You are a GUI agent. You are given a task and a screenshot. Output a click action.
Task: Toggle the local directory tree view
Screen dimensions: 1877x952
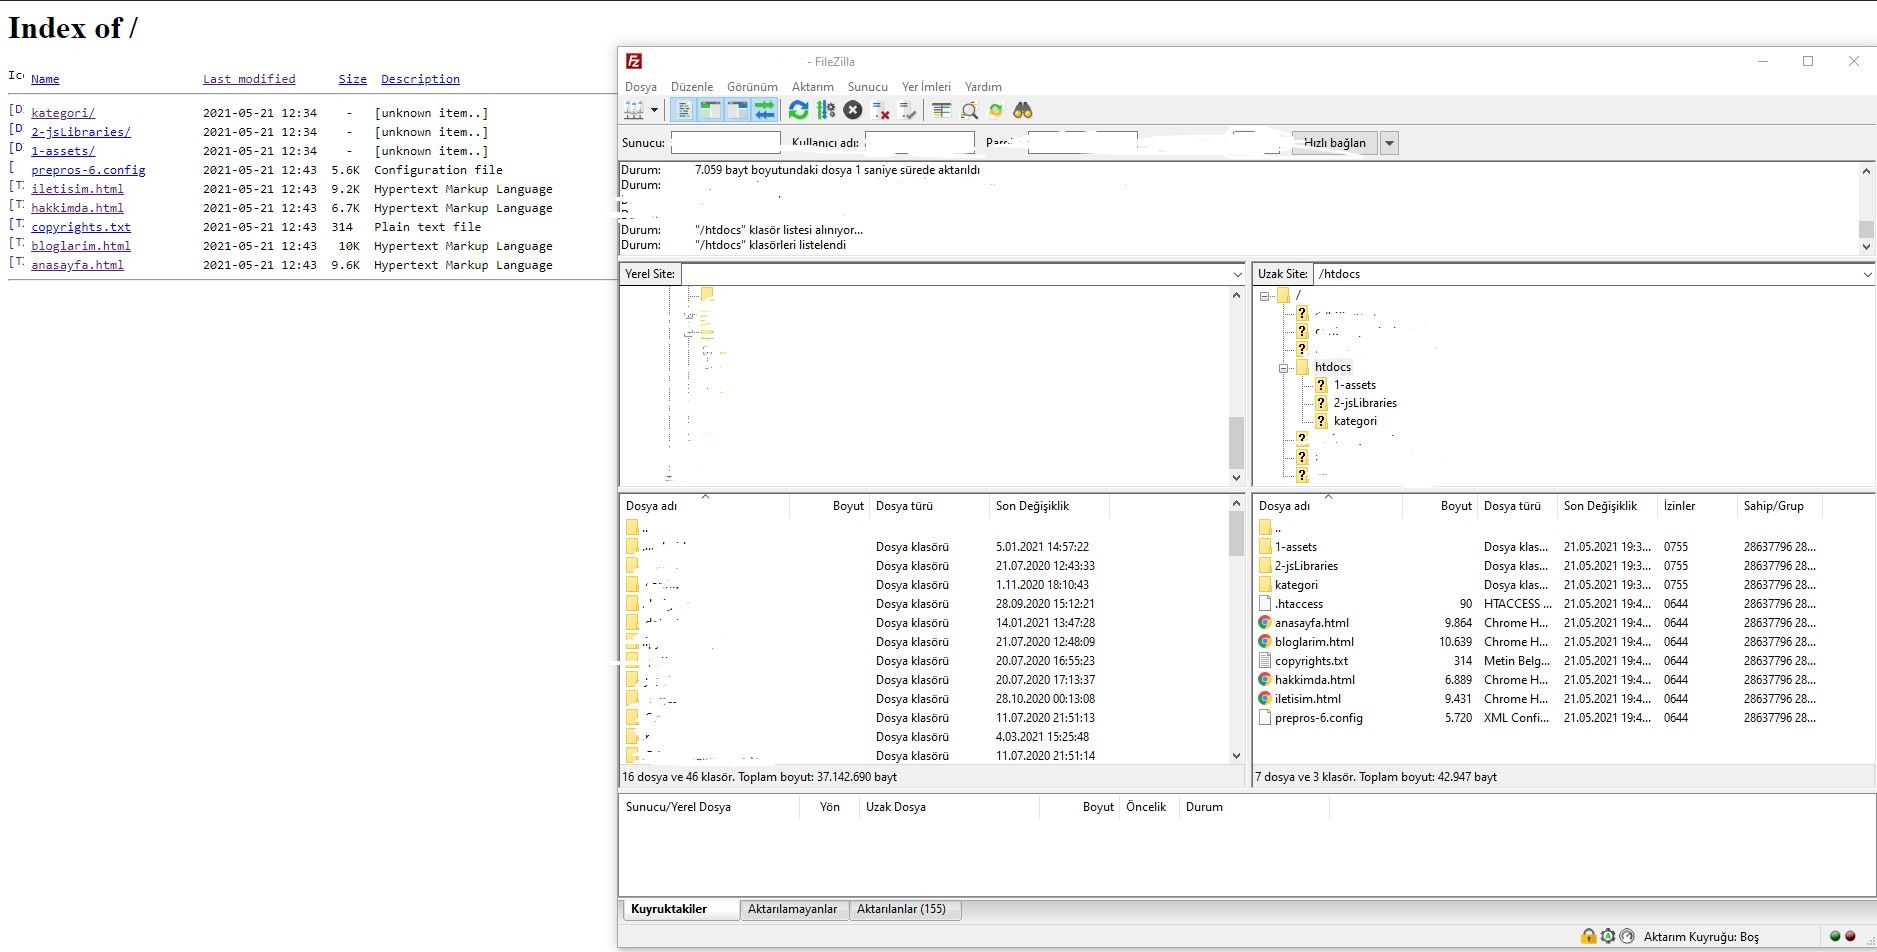click(x=710, y=110)
